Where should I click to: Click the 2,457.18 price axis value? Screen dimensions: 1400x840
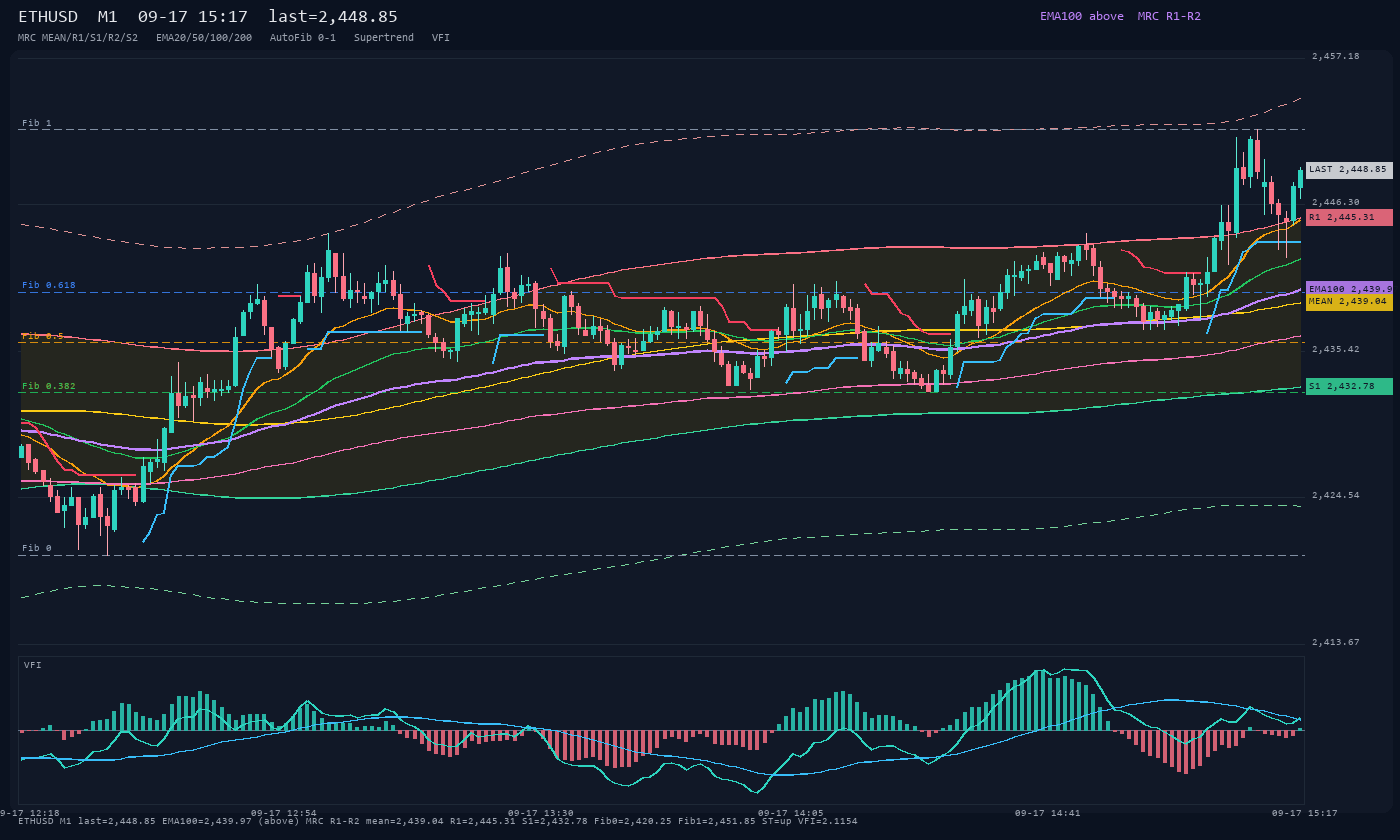tap(1336, 57)
